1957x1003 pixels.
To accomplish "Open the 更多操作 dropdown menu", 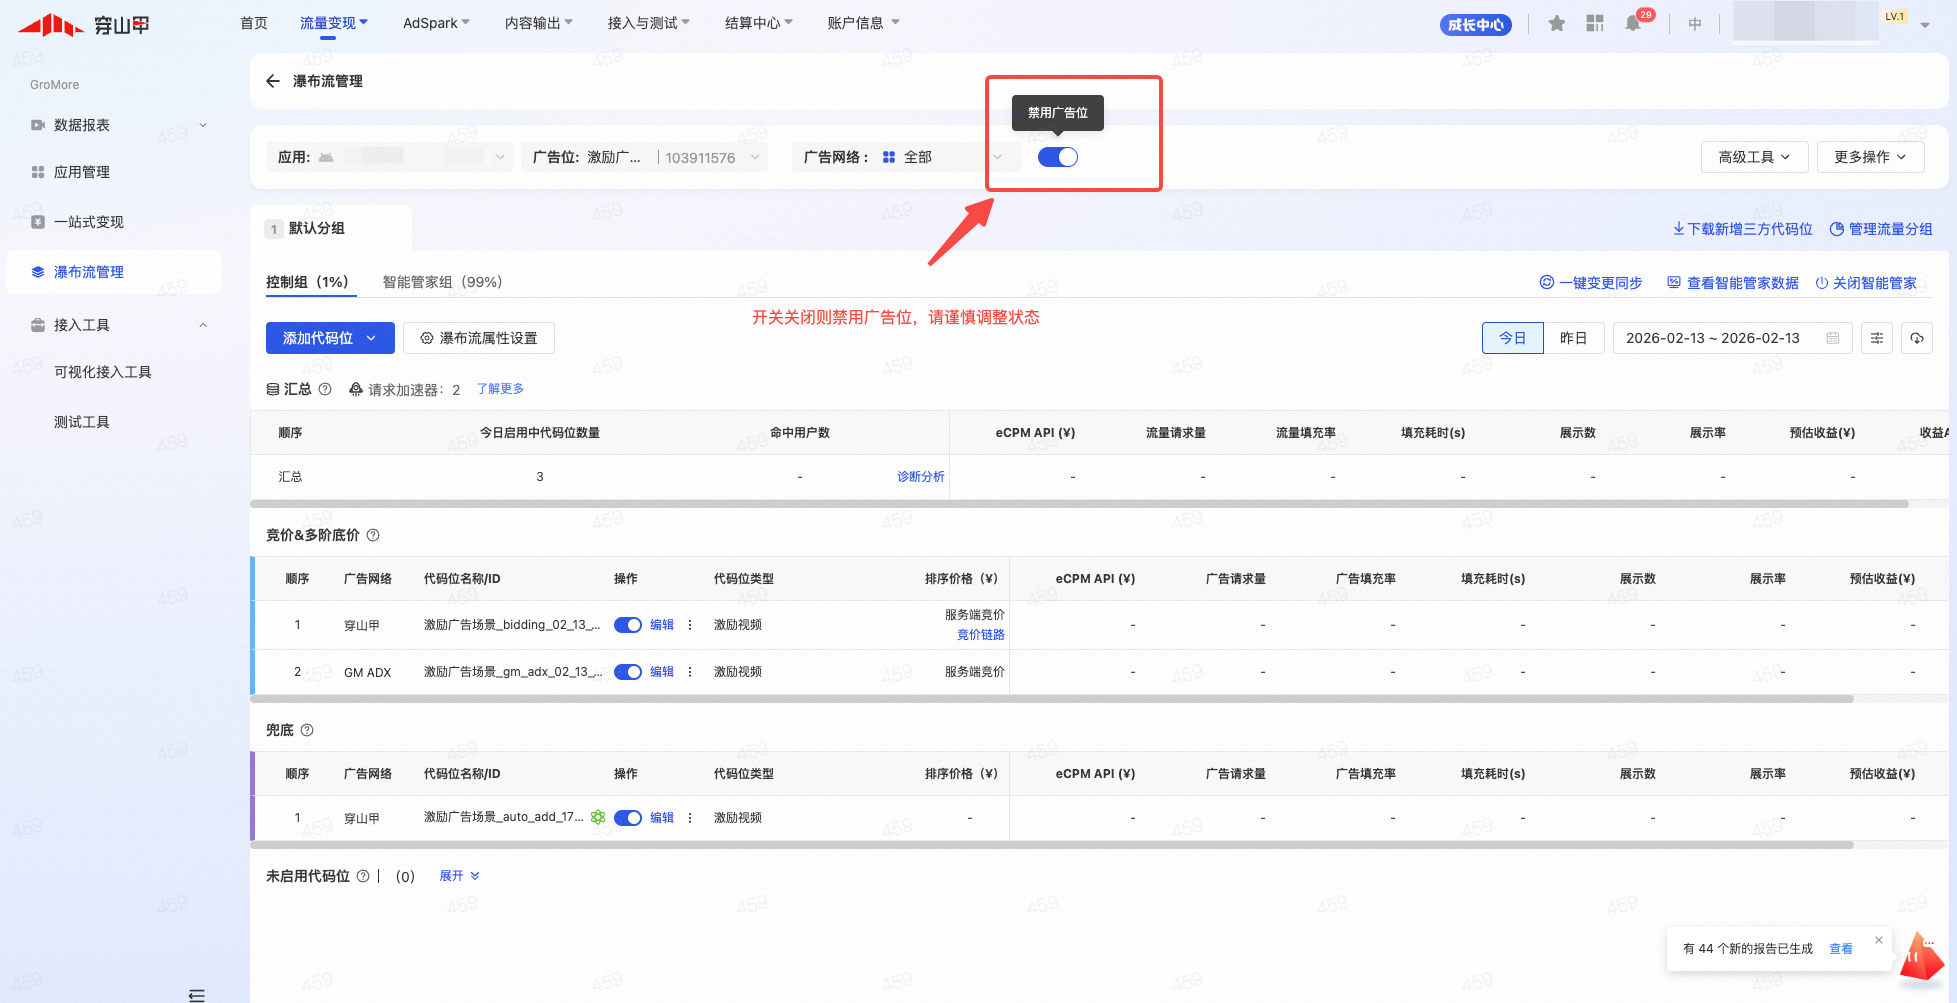I will pyautogui.click(x=1870, y=157).
